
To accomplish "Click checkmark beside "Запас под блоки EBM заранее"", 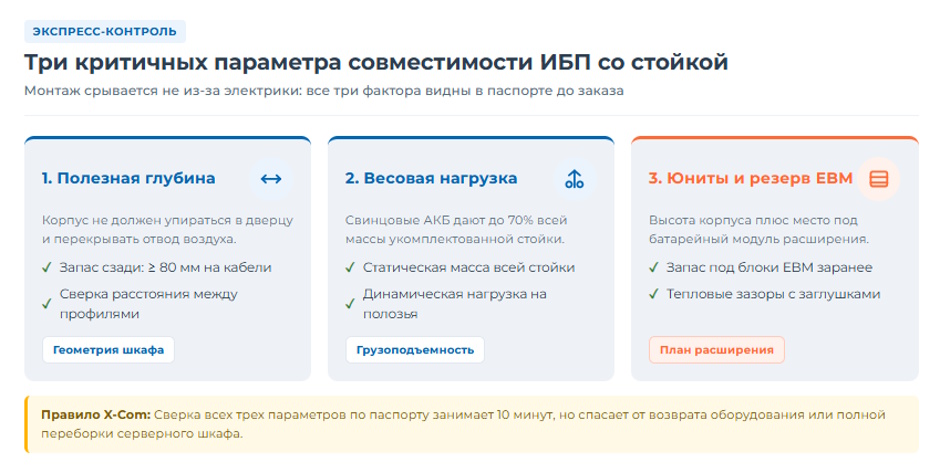I will pyautogui.click(x=654, y=267).
